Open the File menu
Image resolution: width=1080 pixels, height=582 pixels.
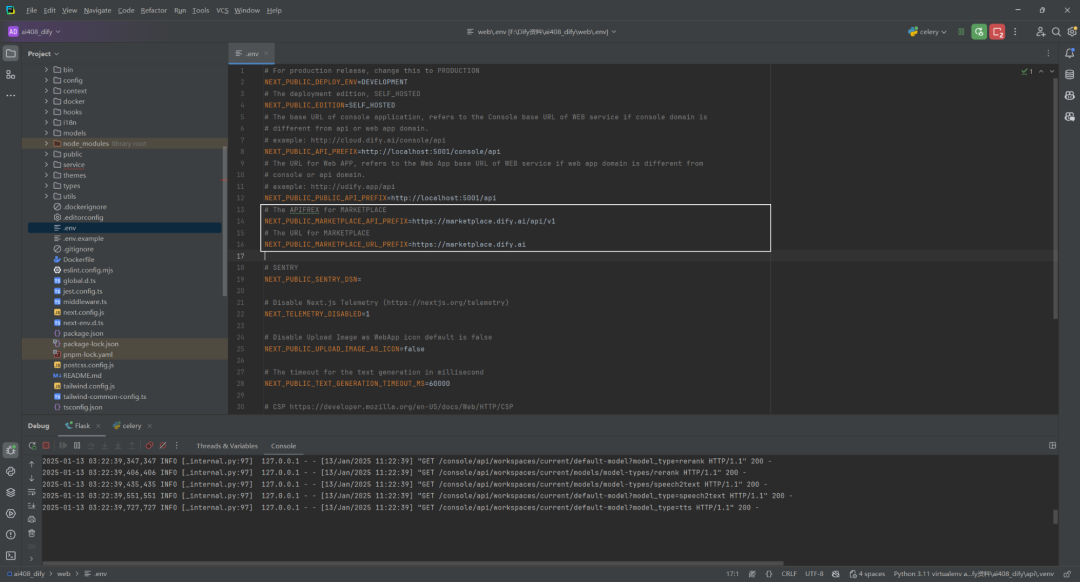(31, 10)
